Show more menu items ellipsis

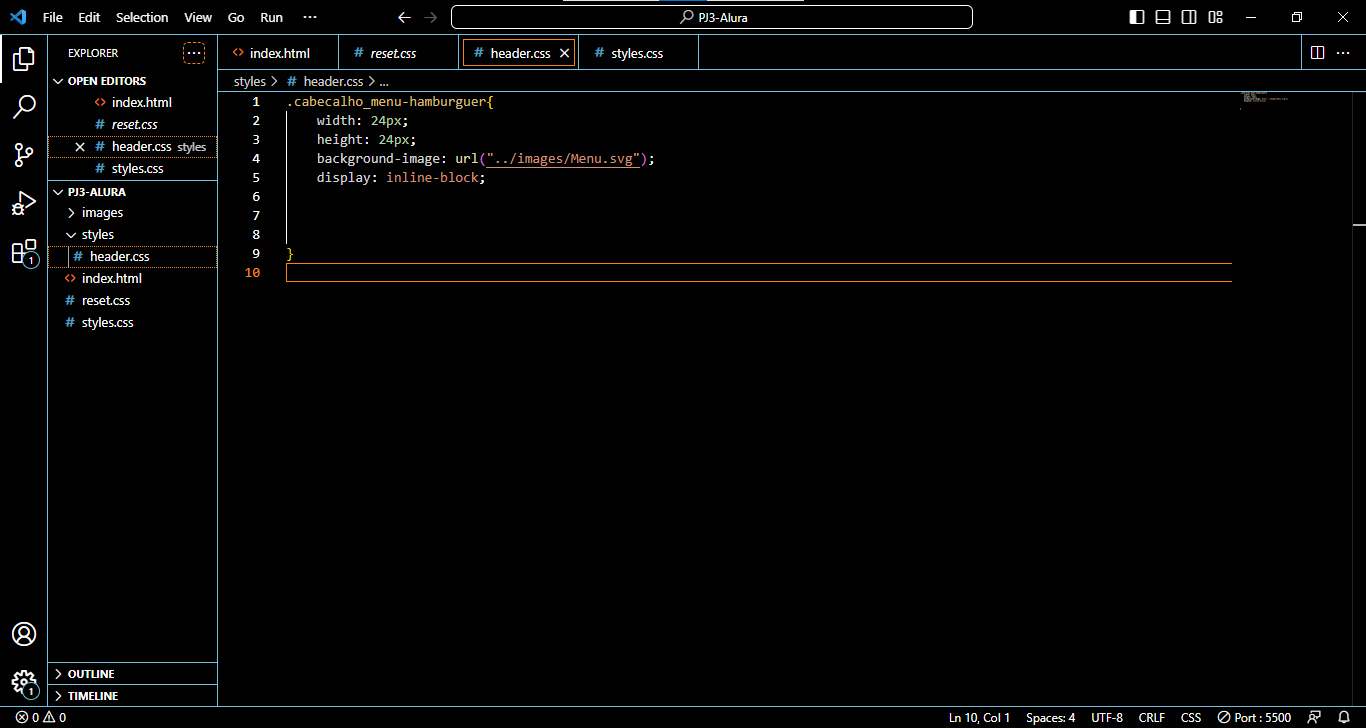(310, 17)
